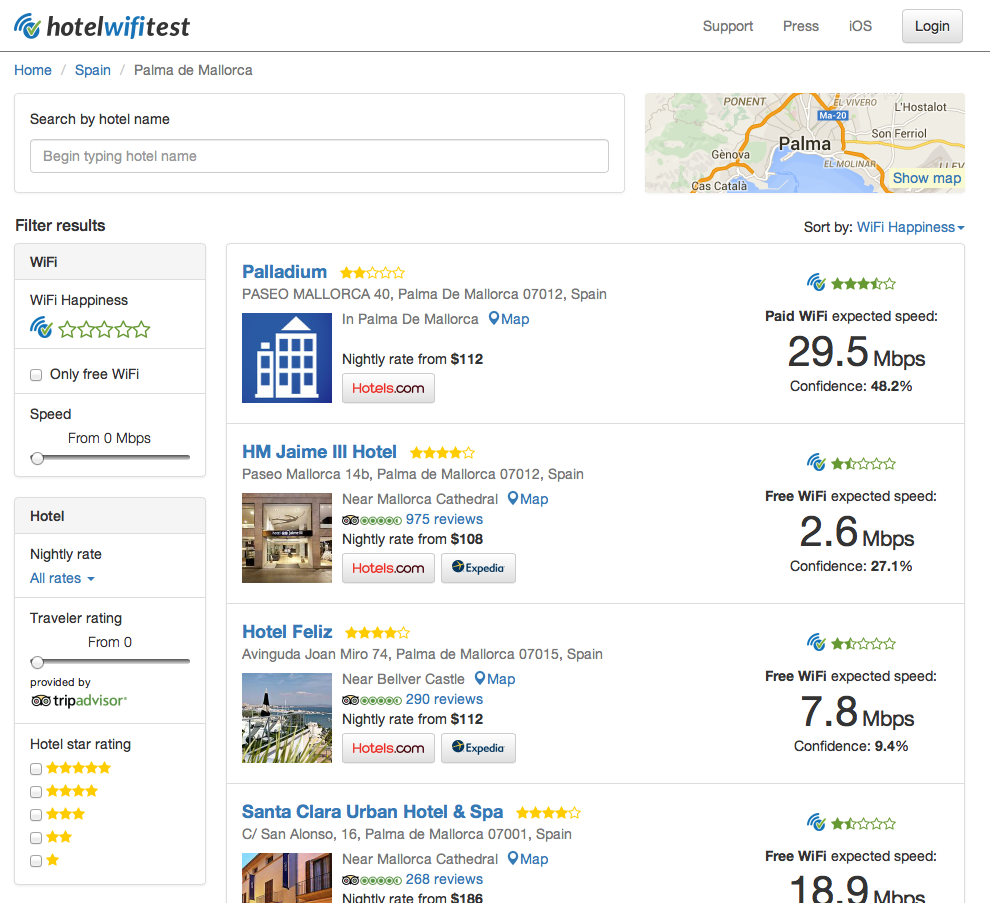Click the Palma map preview

804,143
